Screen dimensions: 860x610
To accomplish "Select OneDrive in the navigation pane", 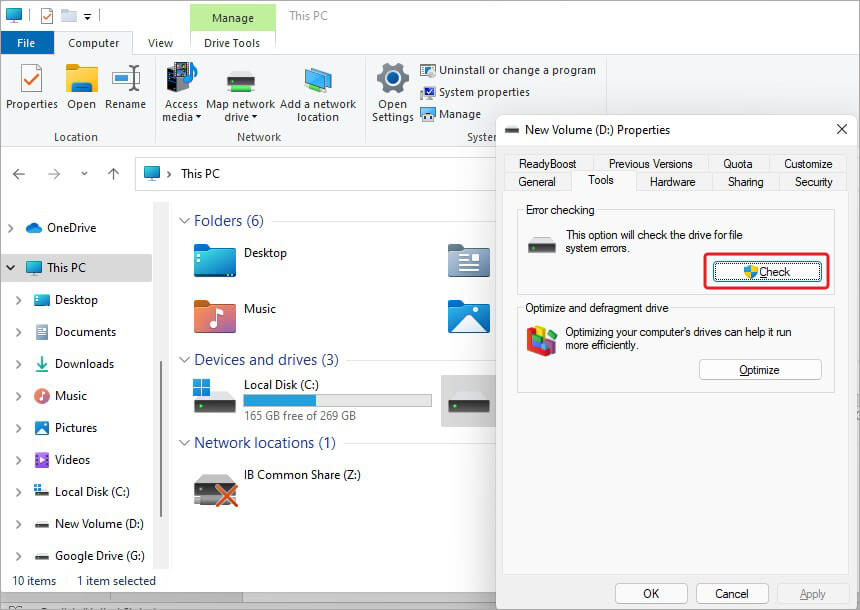I will coord(73,227).
